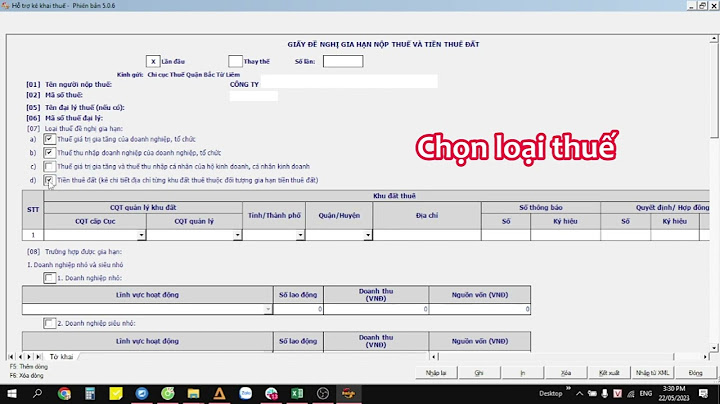This screenshot has width=720, height=404.
Task: Click the 'Kết xuất' export button
Action: (x=609, y=373)
